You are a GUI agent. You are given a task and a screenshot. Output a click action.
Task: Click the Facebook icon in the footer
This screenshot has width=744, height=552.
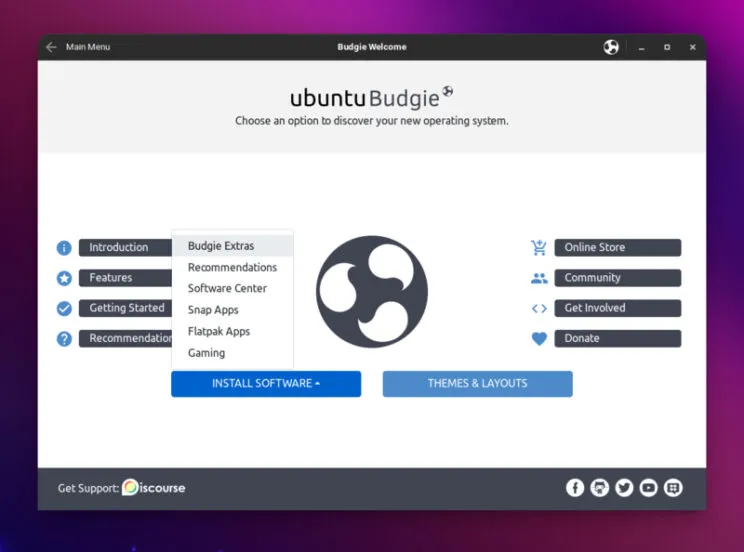[x=575, y=488]
